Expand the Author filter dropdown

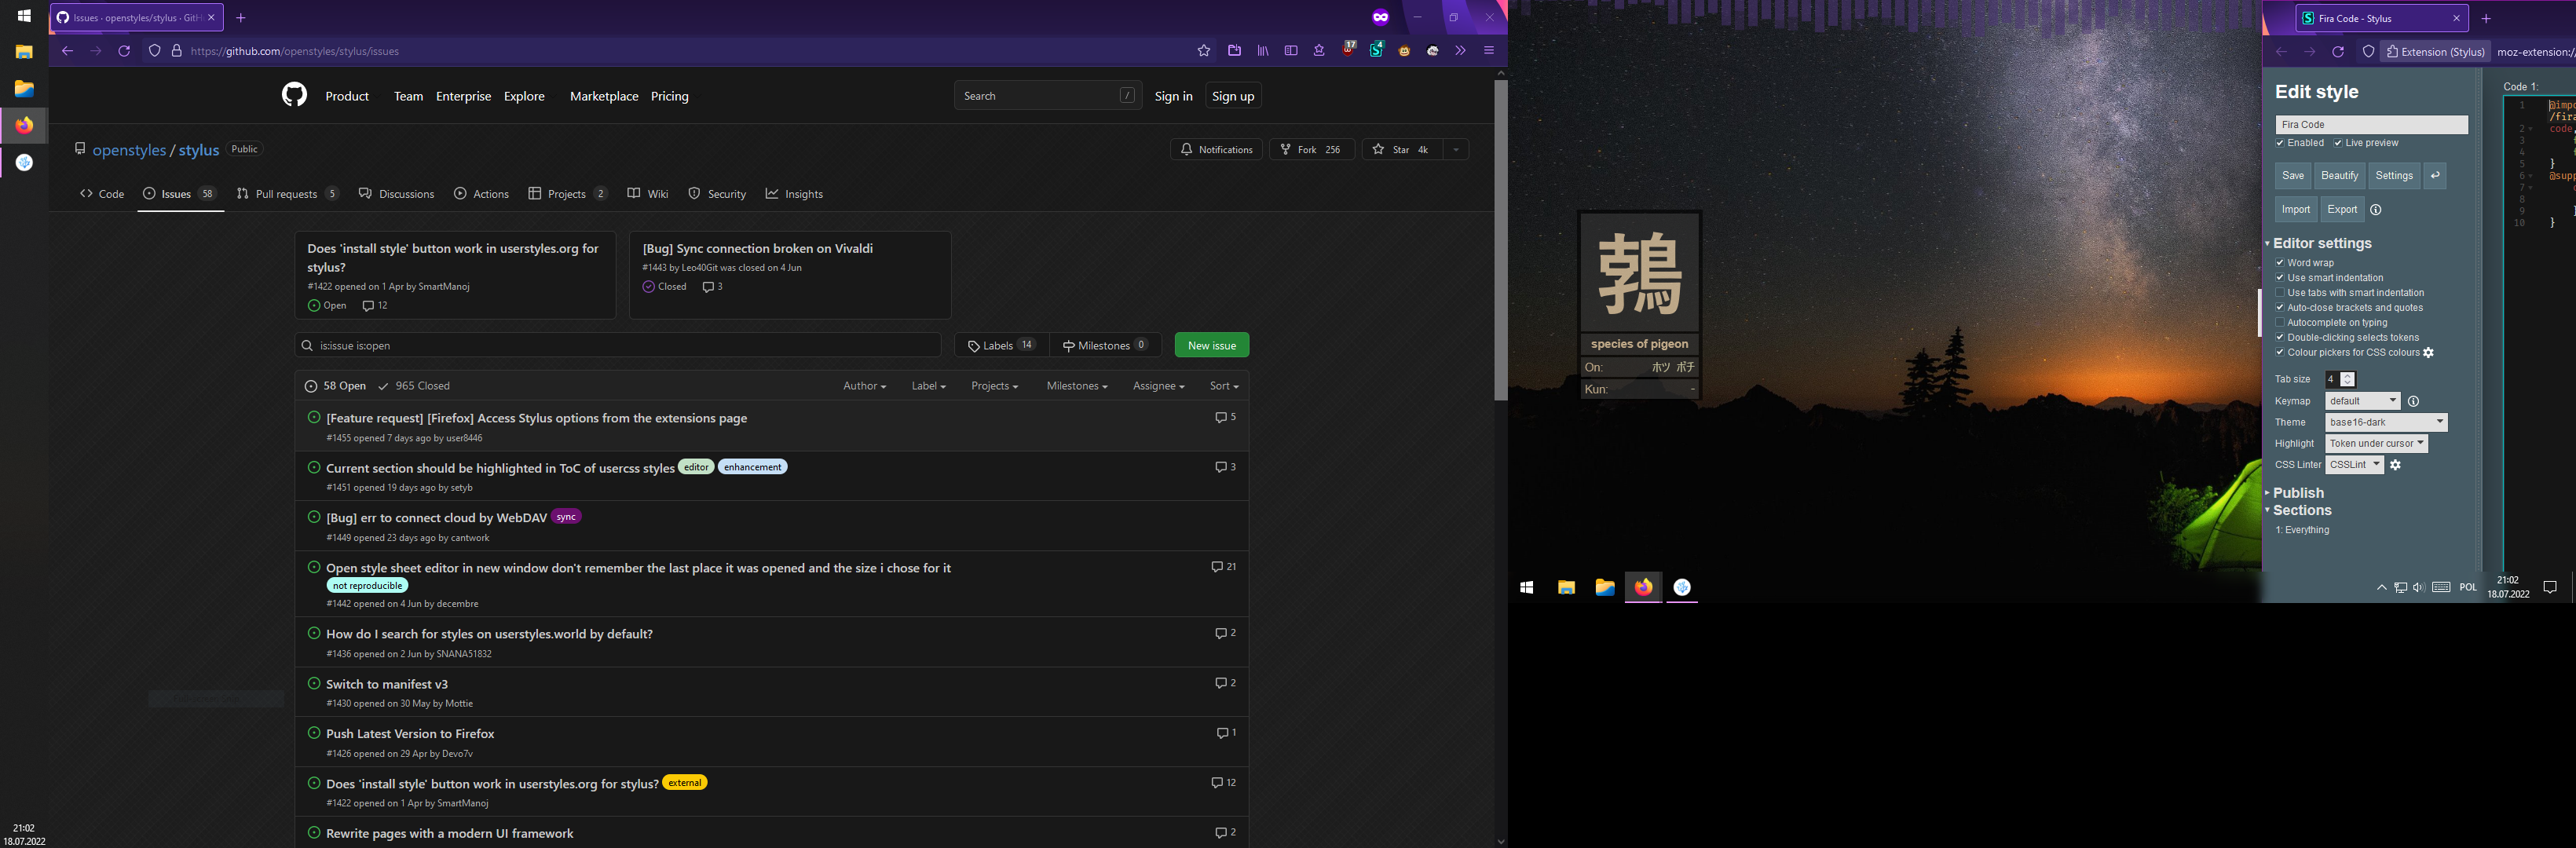coord(864,386)
